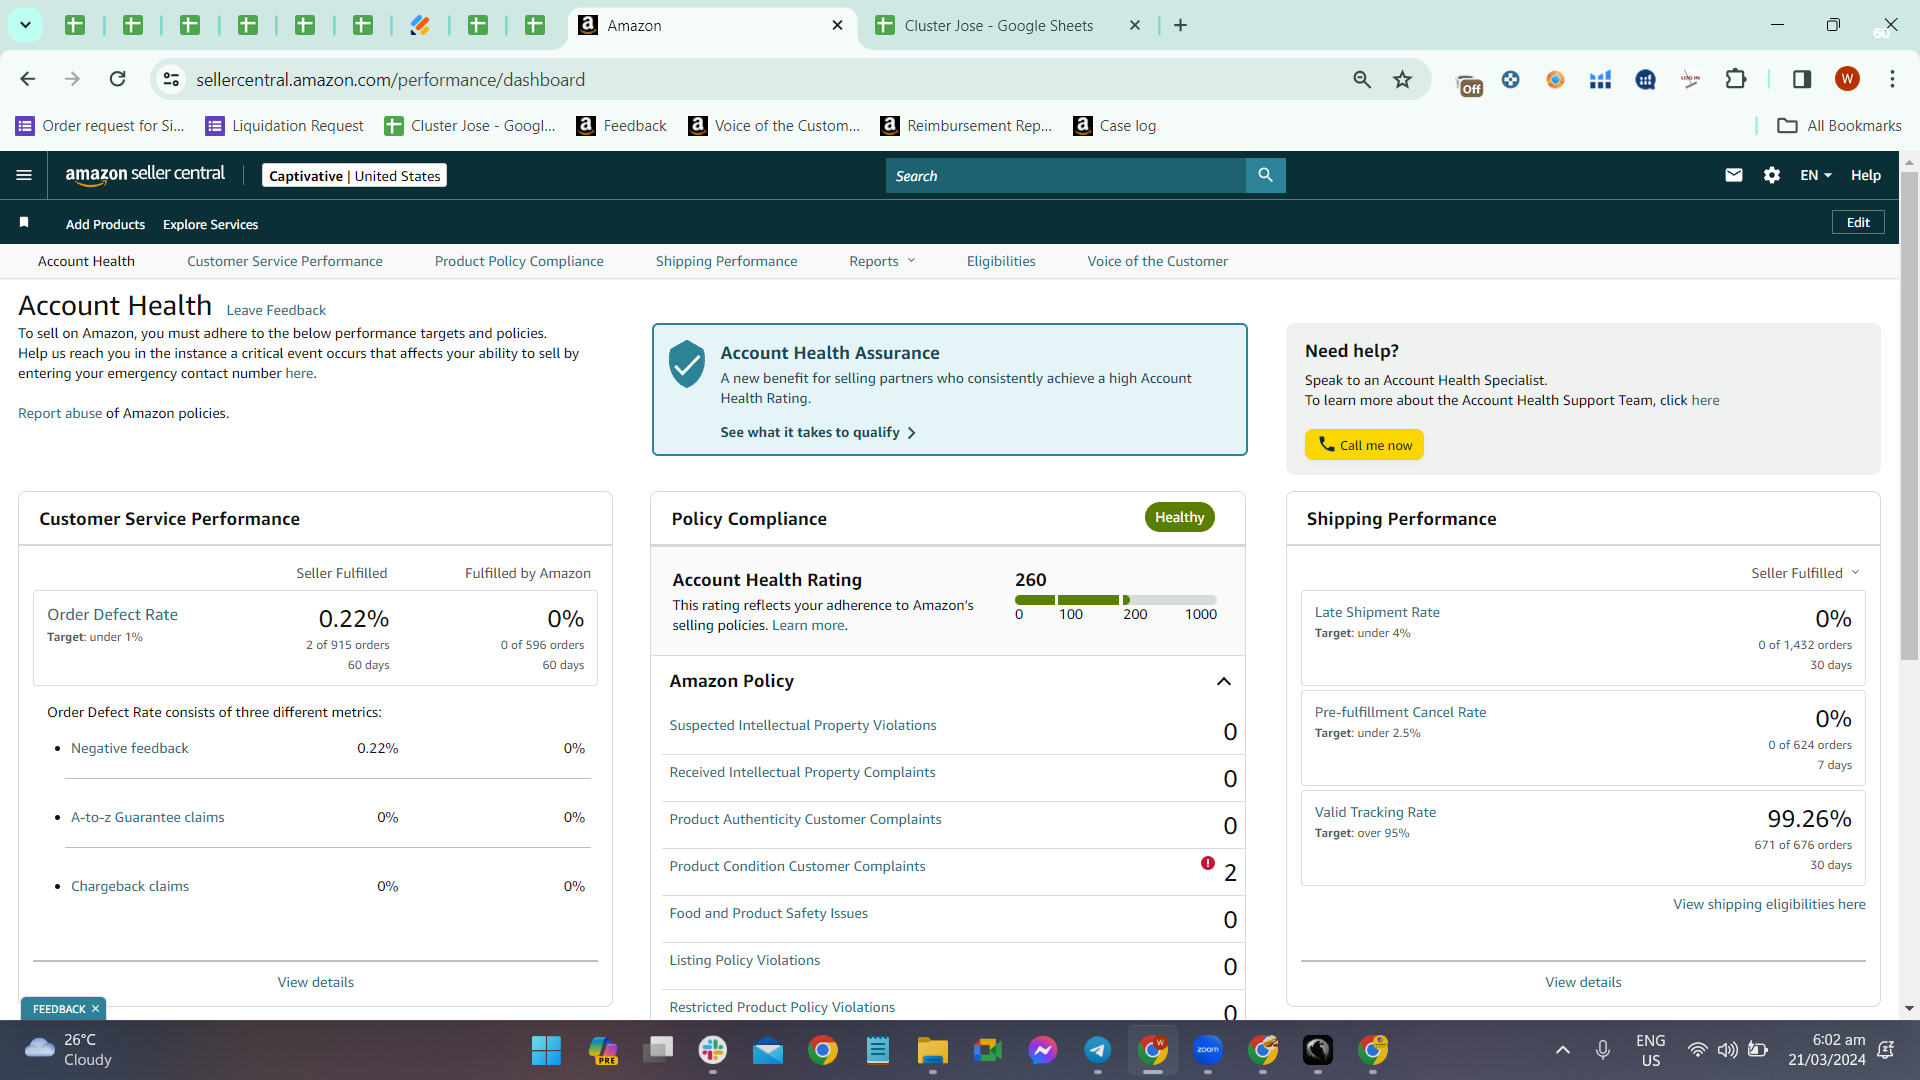Image resolution: width=1920 pixels, height=1080 pixels.
Task: Open Slack from the taskbar
Action: click(x=713, y=1051)
